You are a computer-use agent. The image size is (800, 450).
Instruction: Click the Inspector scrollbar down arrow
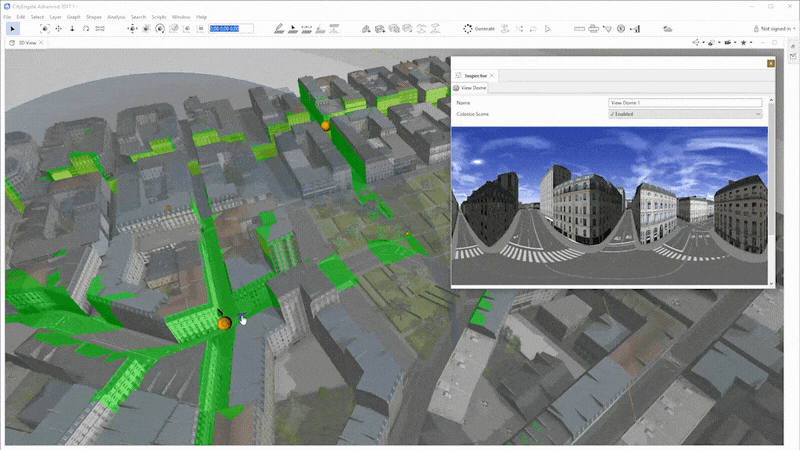point(771,284)
